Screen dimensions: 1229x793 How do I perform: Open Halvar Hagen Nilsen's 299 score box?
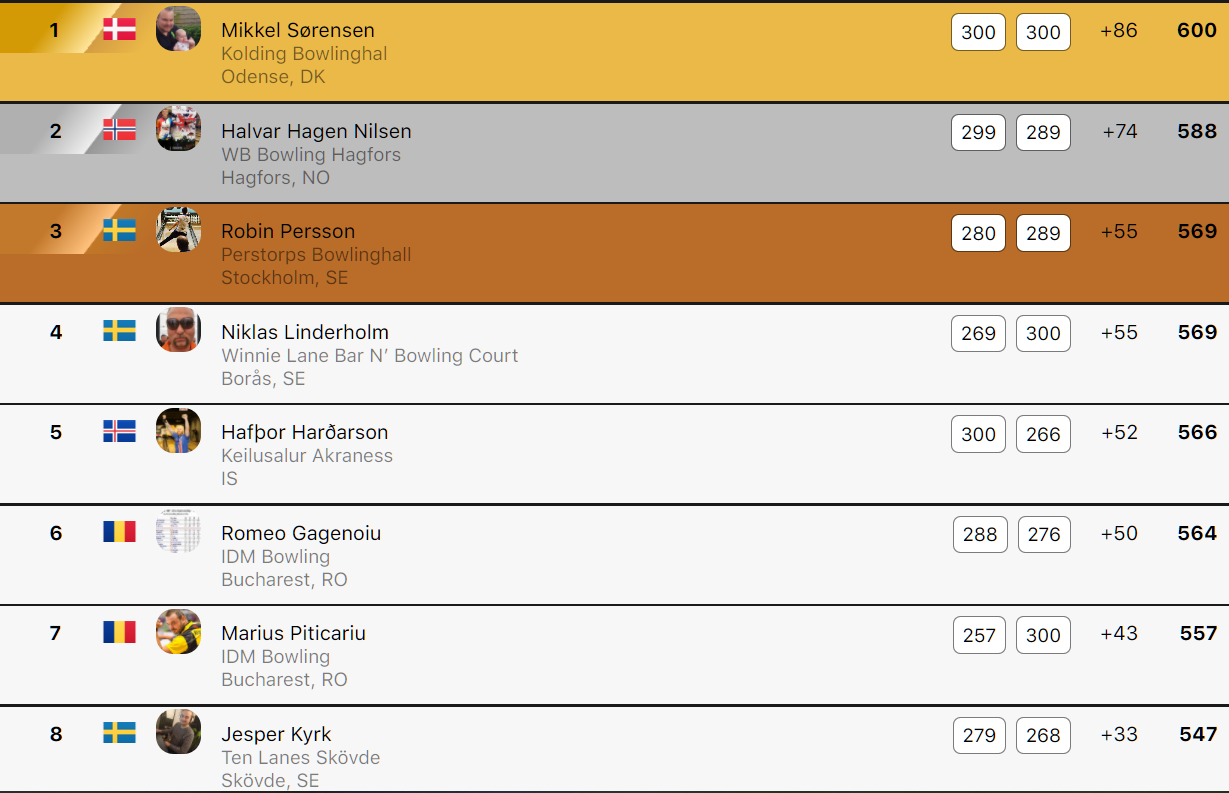coord(978,132)
